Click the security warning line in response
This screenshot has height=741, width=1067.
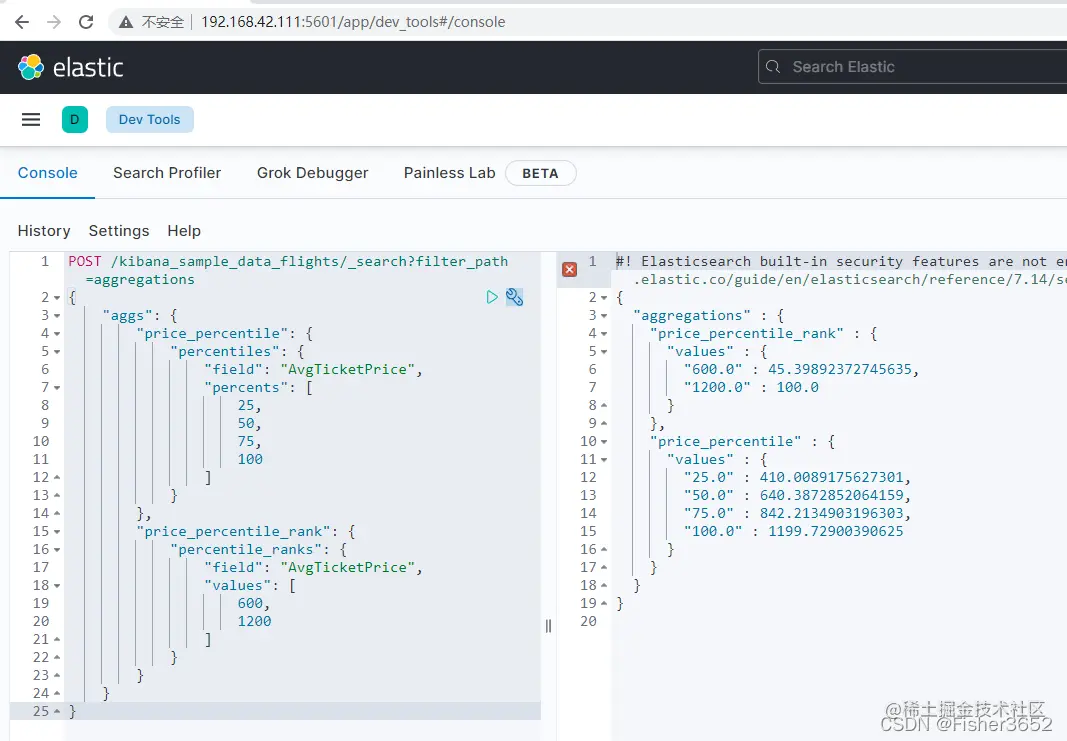pos(841,270)
